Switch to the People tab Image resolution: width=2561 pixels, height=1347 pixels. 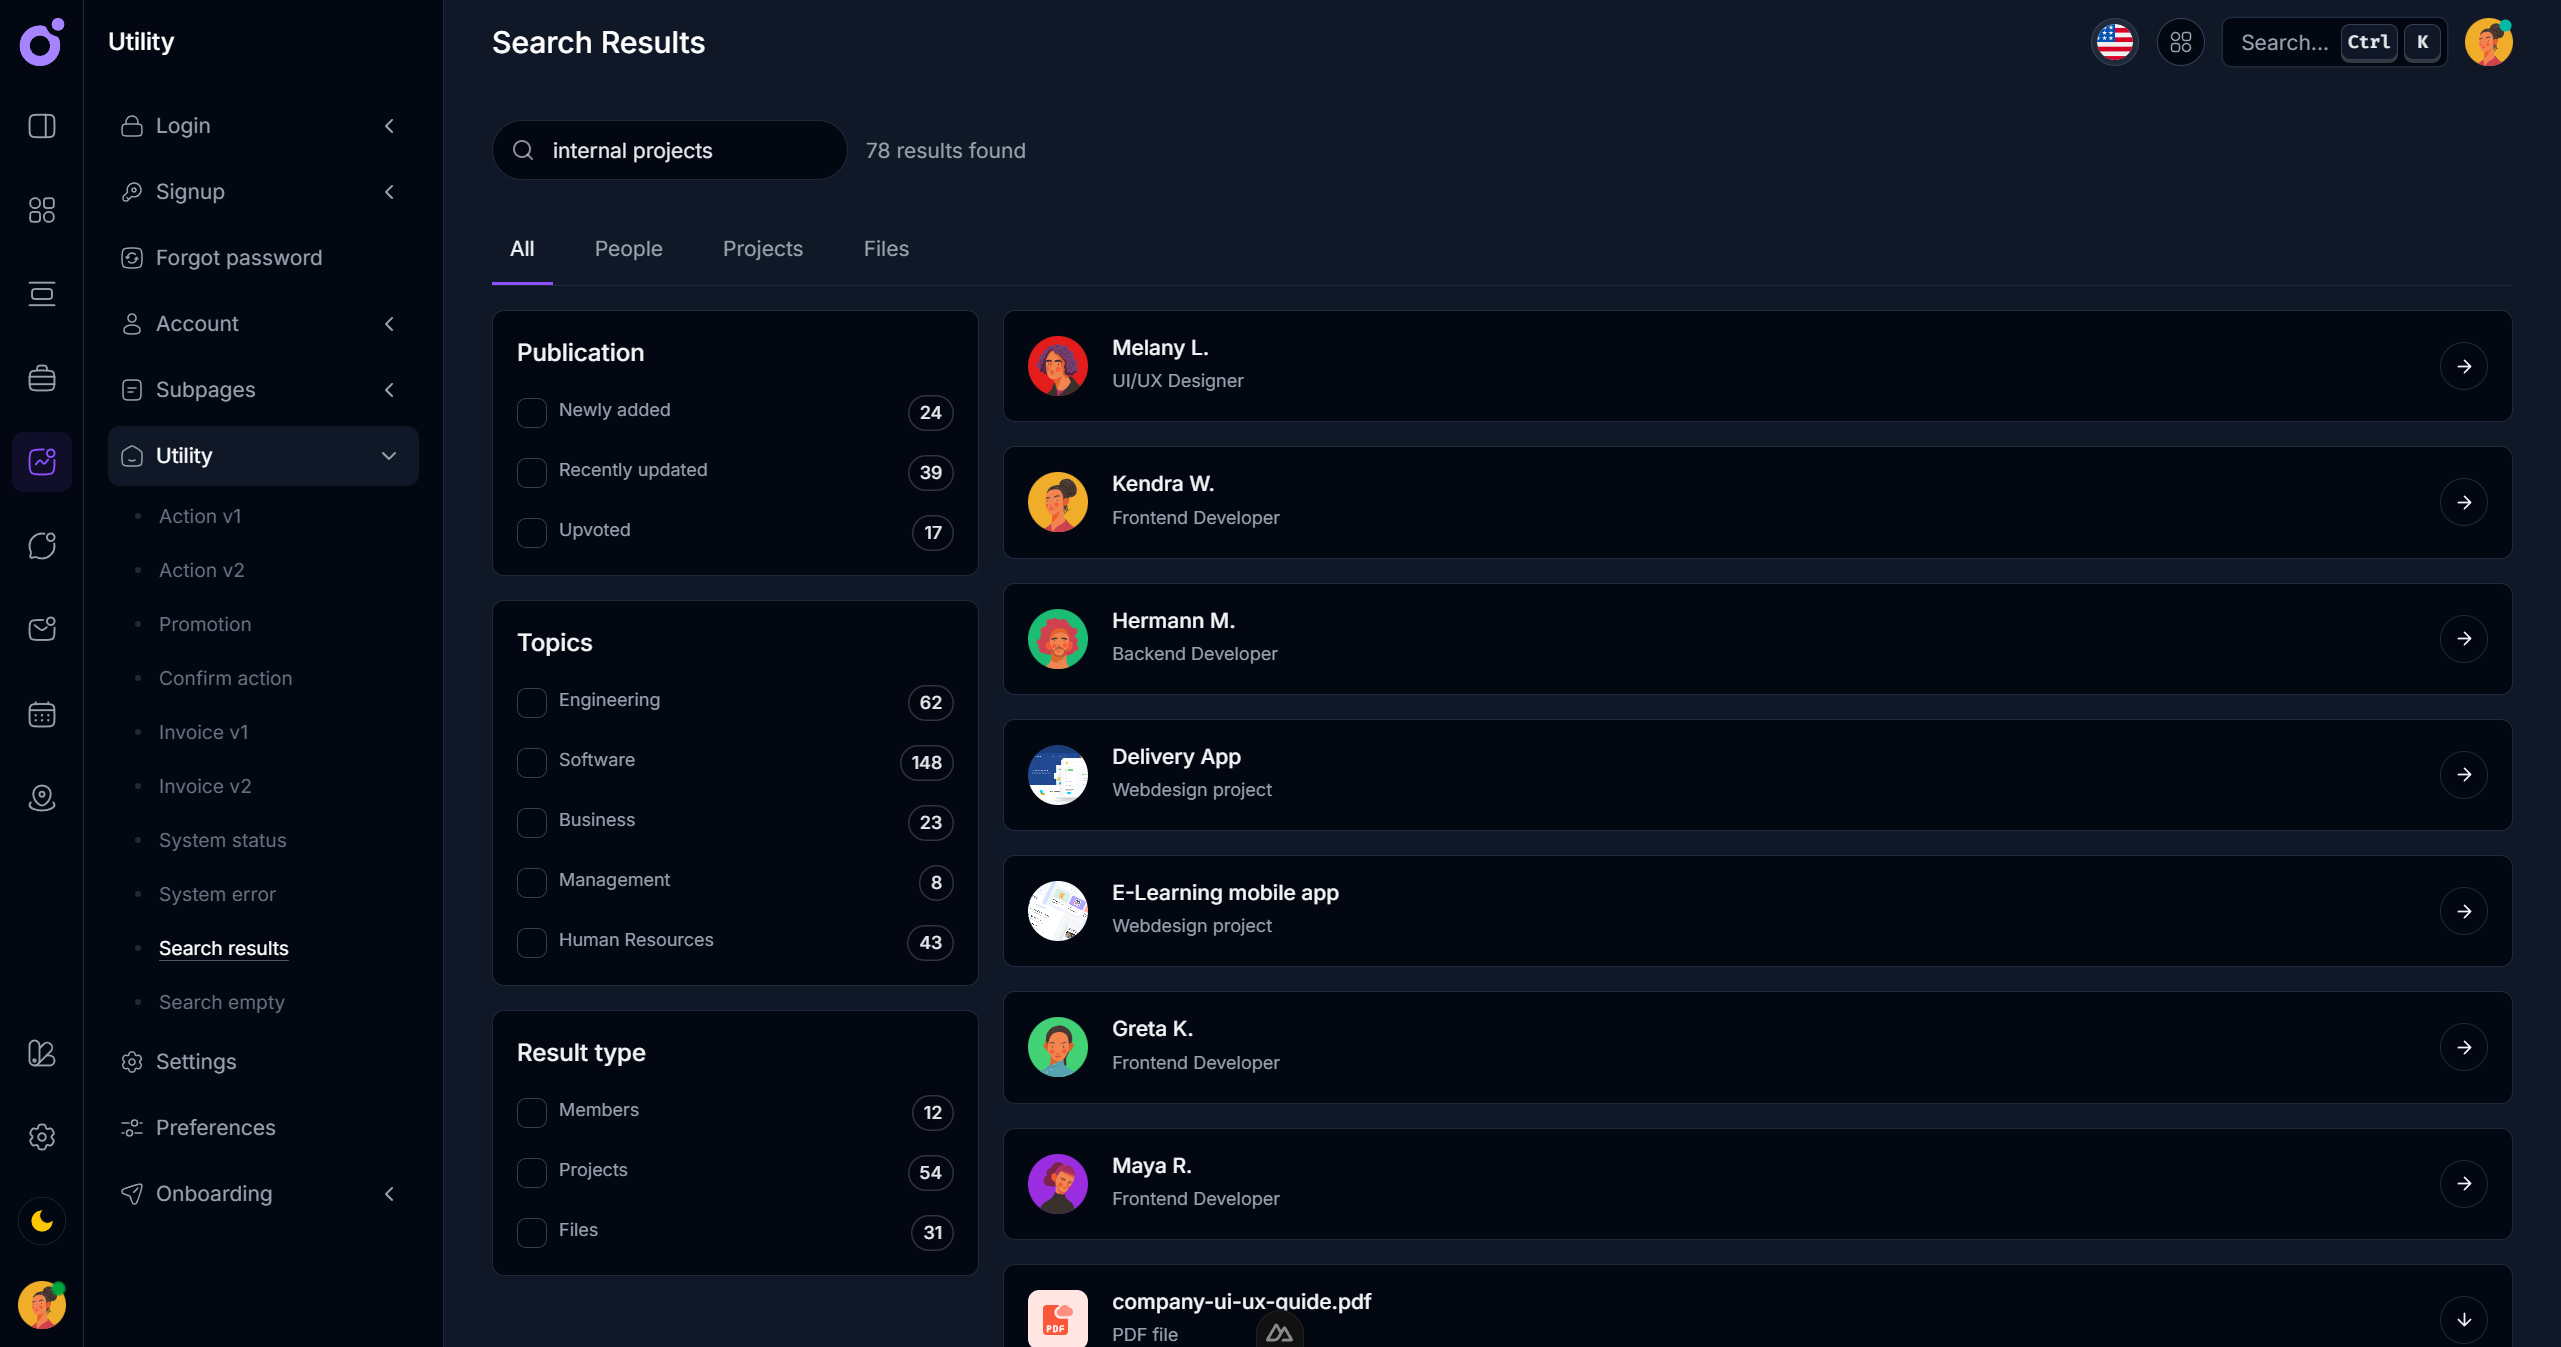628,249
